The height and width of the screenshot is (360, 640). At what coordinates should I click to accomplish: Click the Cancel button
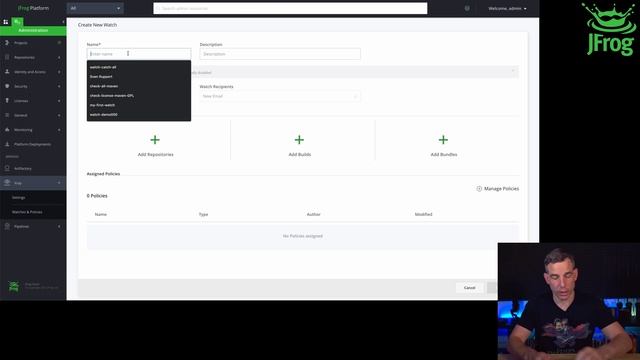[x=469, y=288]
